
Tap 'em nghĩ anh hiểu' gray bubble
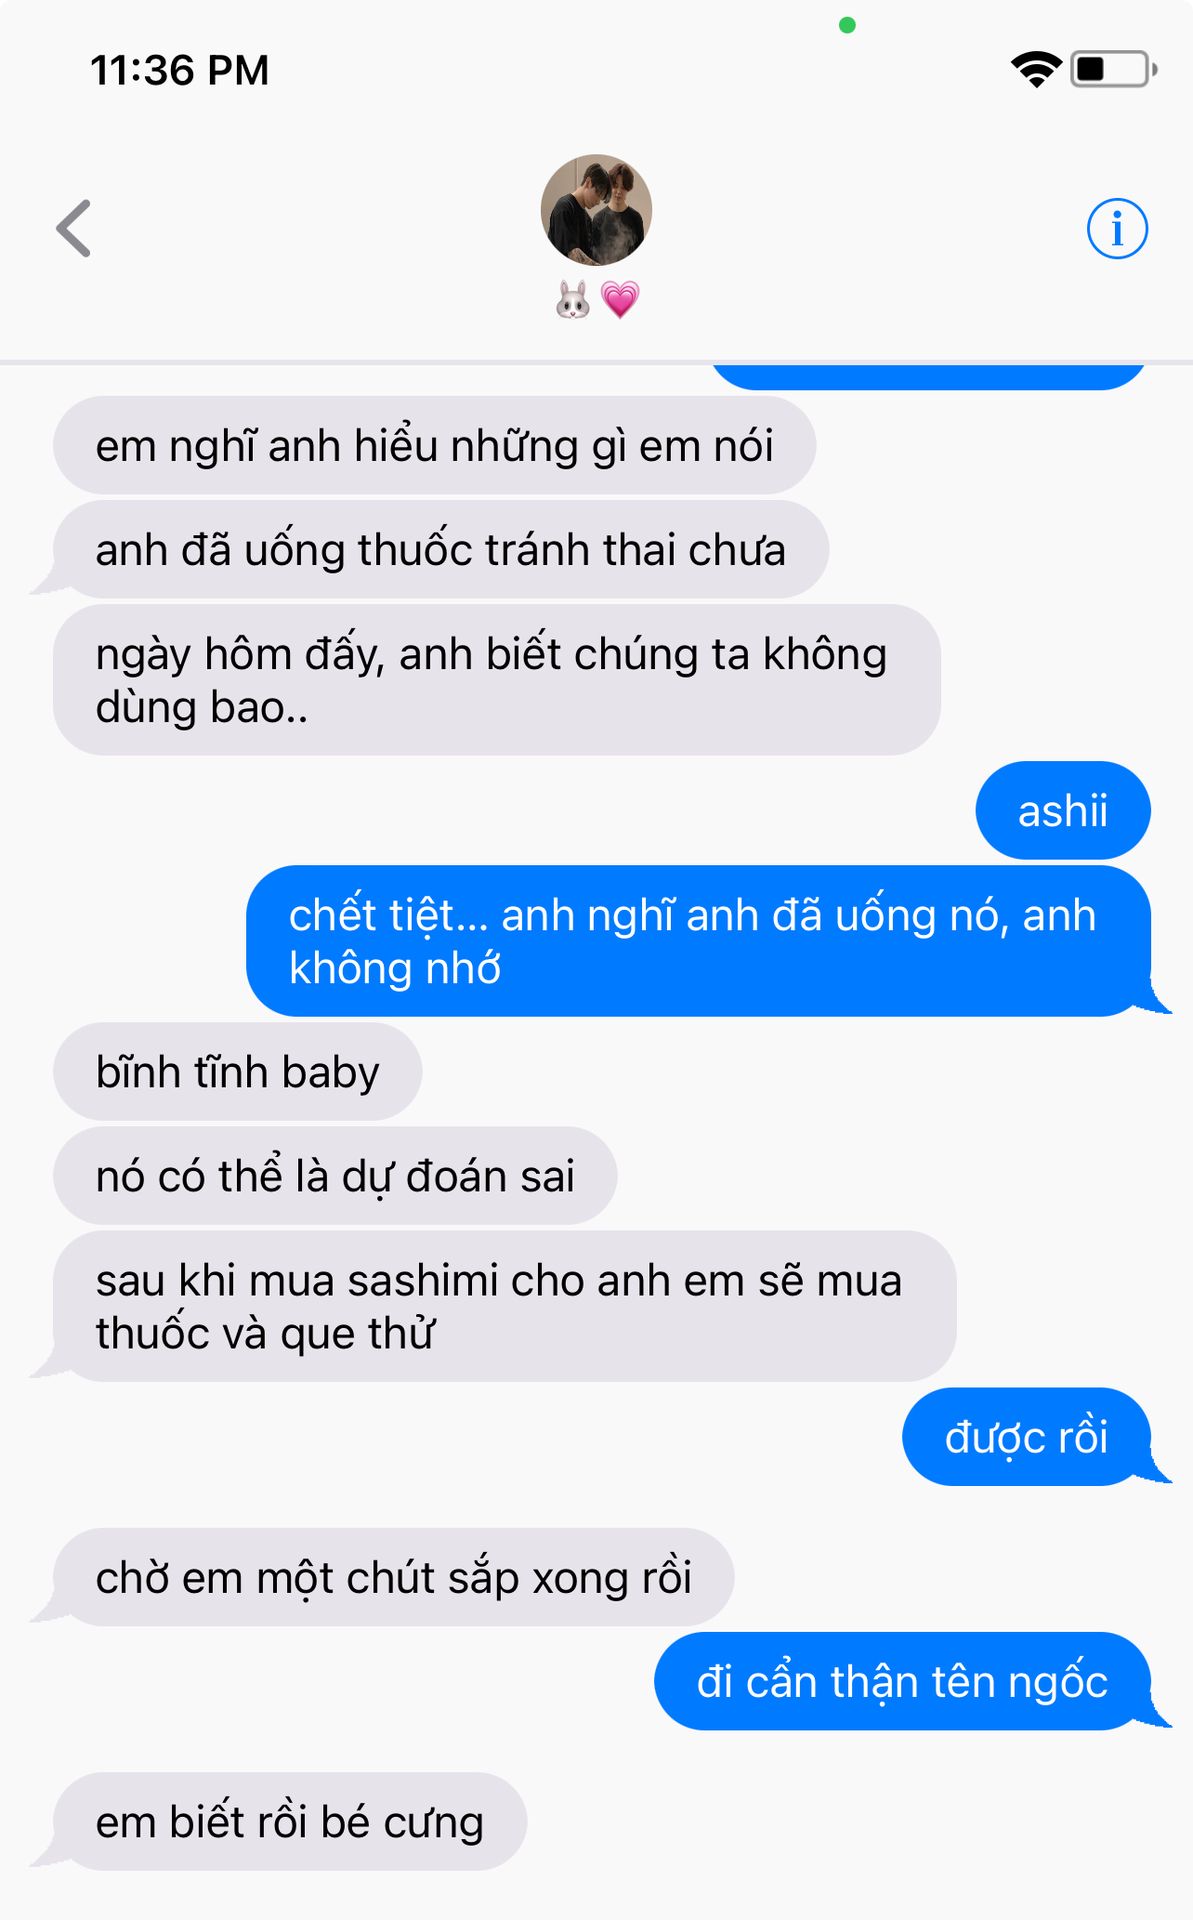tap(435, 445)
